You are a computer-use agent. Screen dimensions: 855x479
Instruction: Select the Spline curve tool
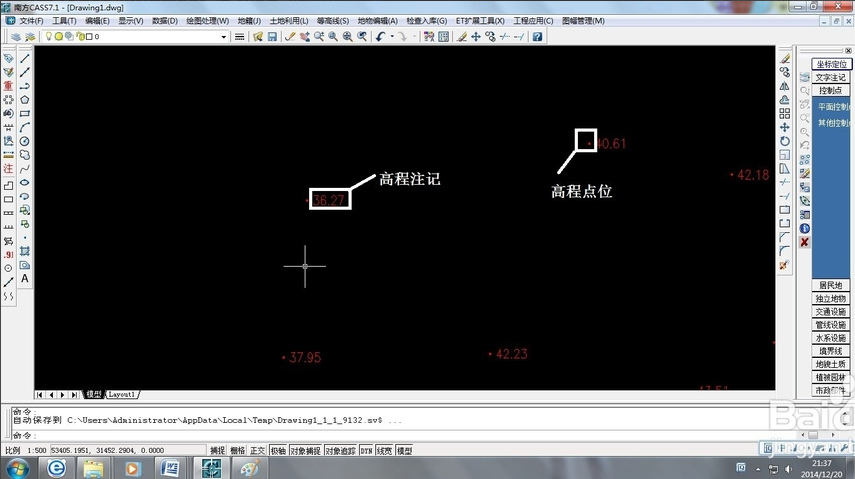(25, 169)
